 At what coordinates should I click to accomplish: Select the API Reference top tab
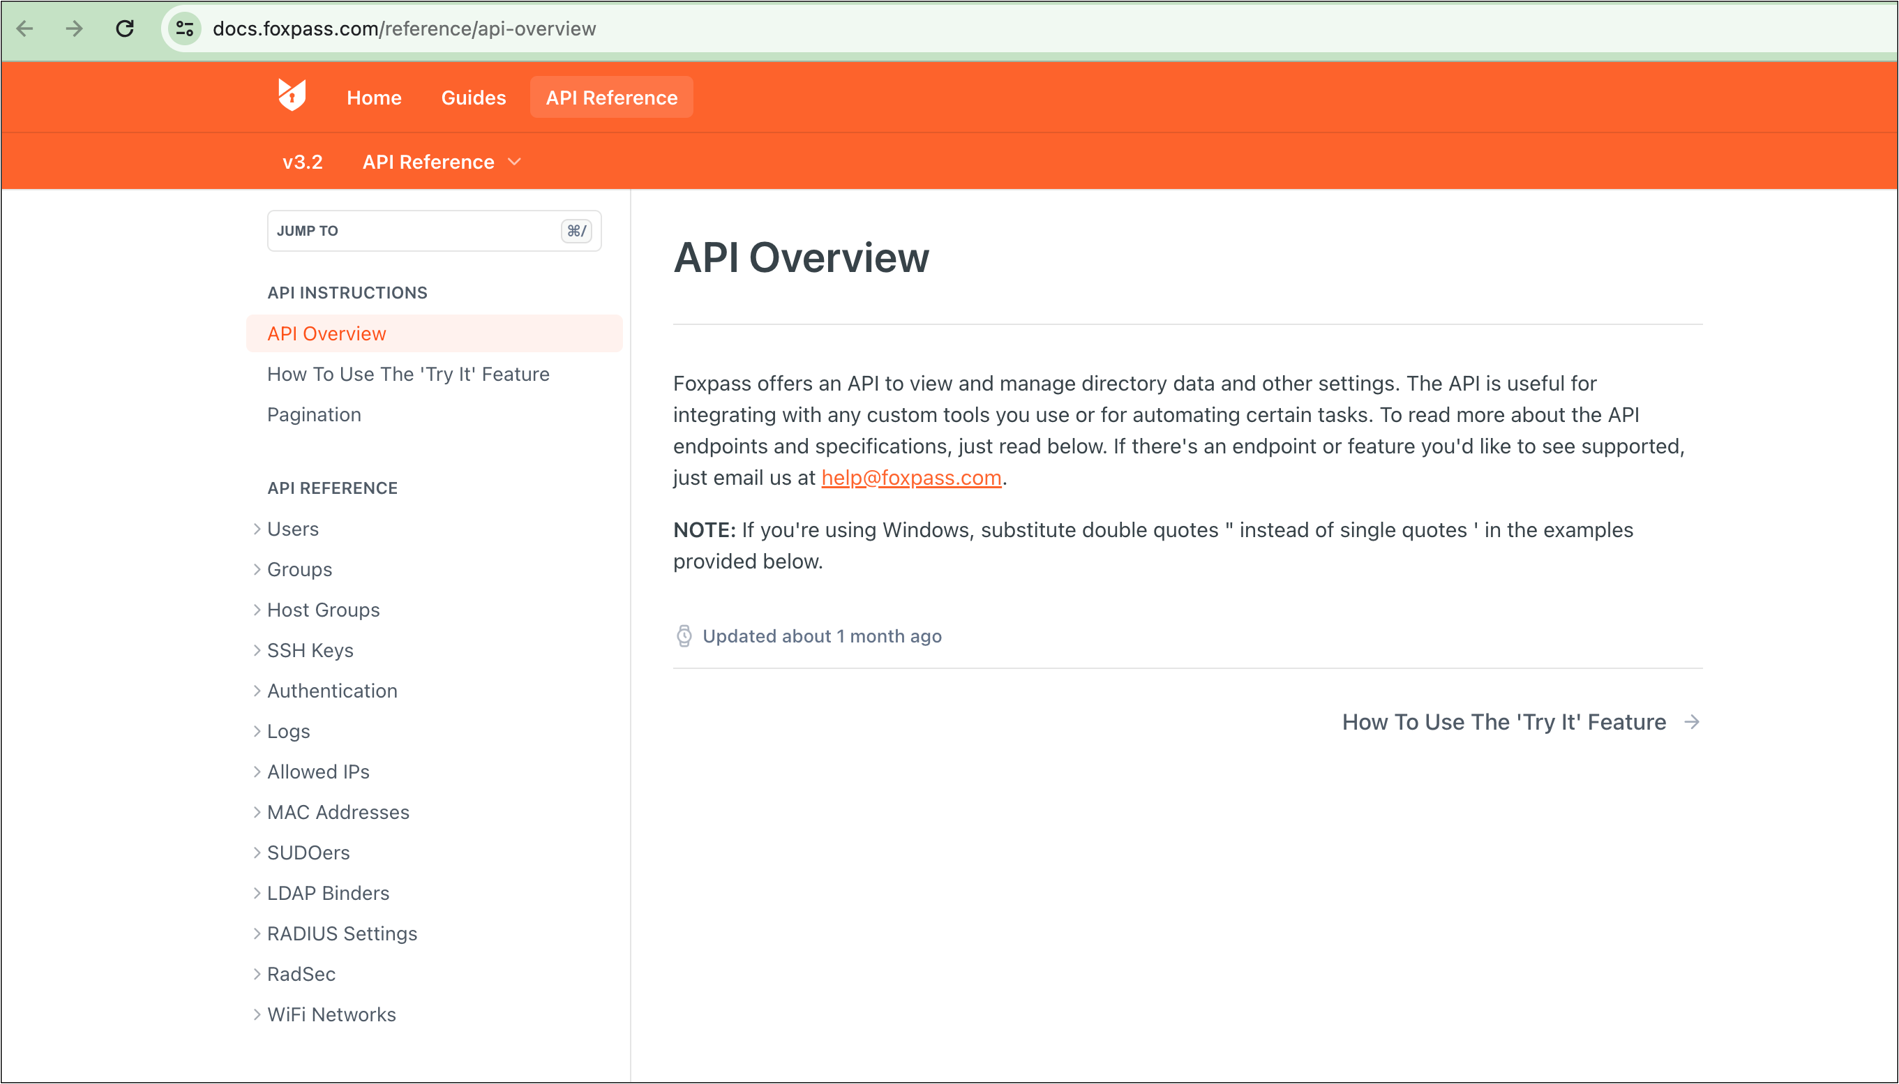[611, 98]
